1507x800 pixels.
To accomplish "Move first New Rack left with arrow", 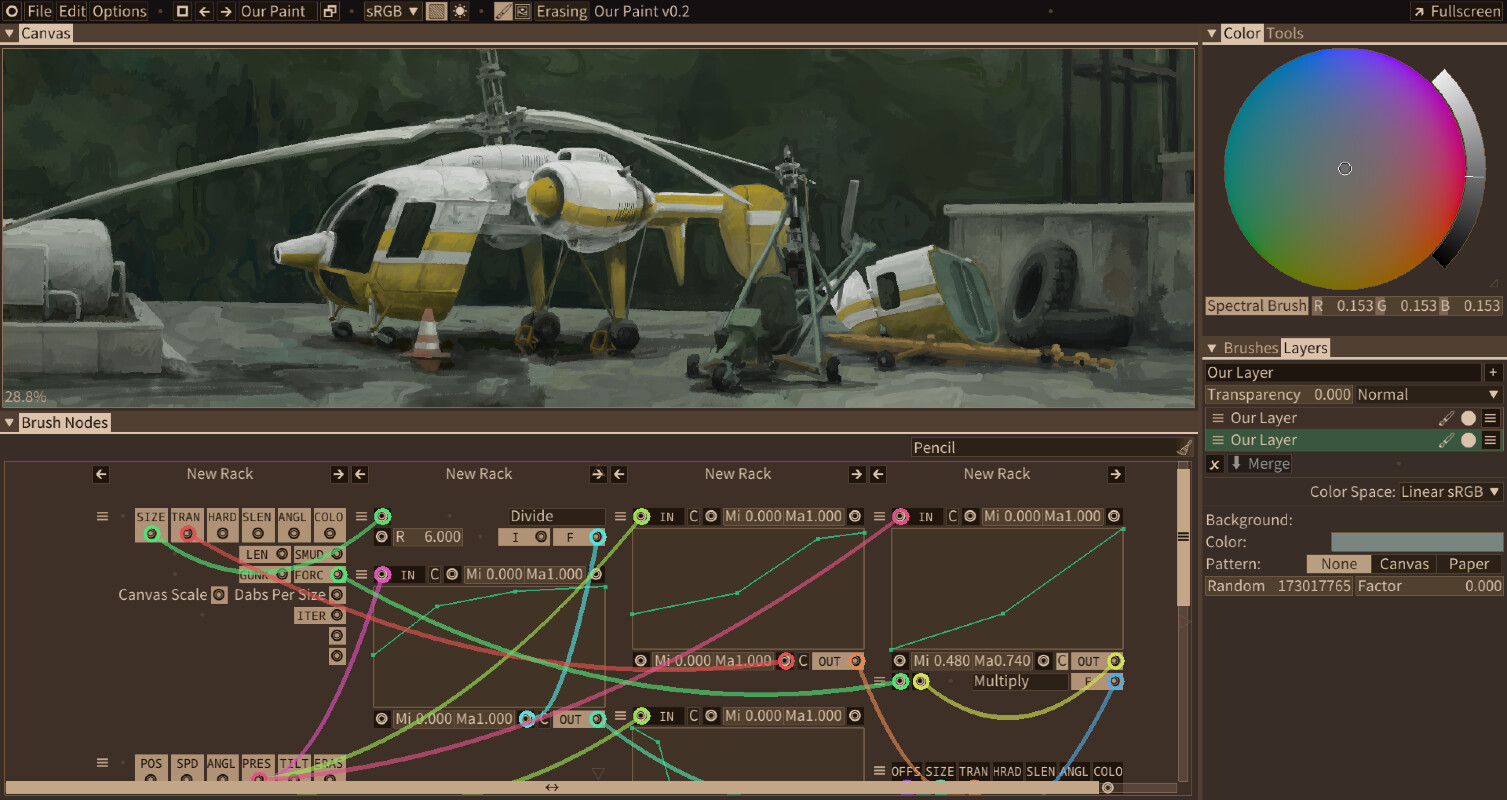I will (x=101, y=474).
